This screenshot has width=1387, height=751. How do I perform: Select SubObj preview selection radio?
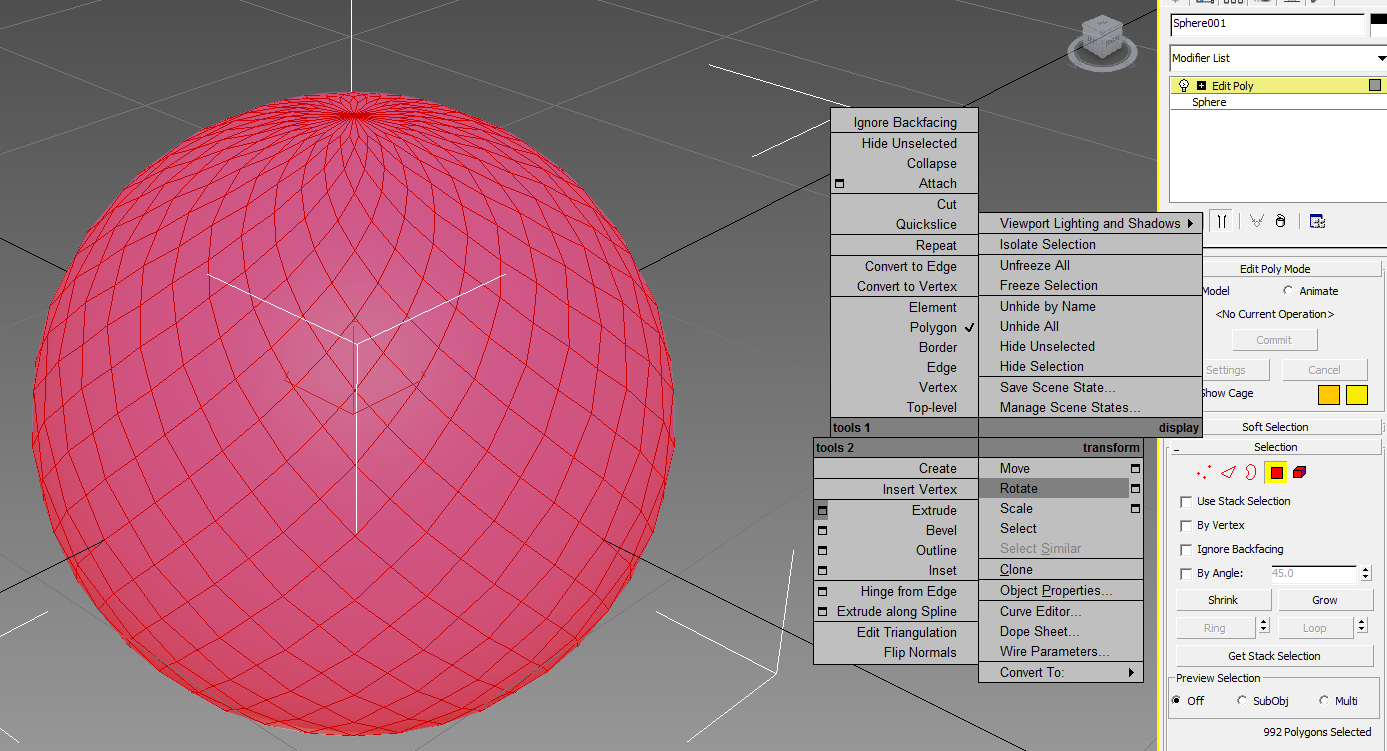(x=1243, y=700)
